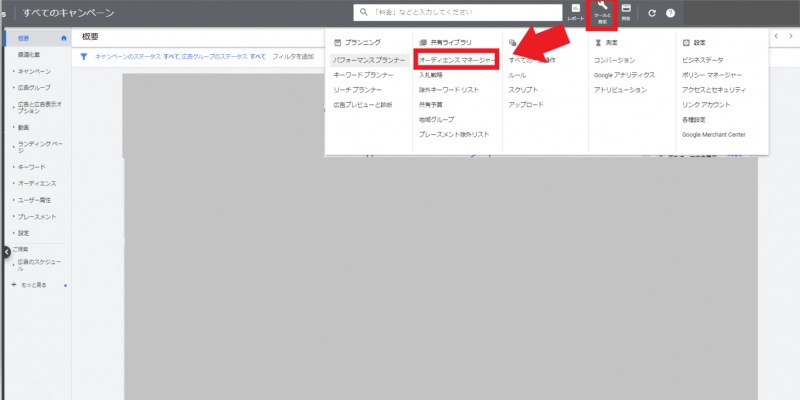Open コンバージョン menu item
The height and width of the screenshot is (400, 800).
pos(614,60)
